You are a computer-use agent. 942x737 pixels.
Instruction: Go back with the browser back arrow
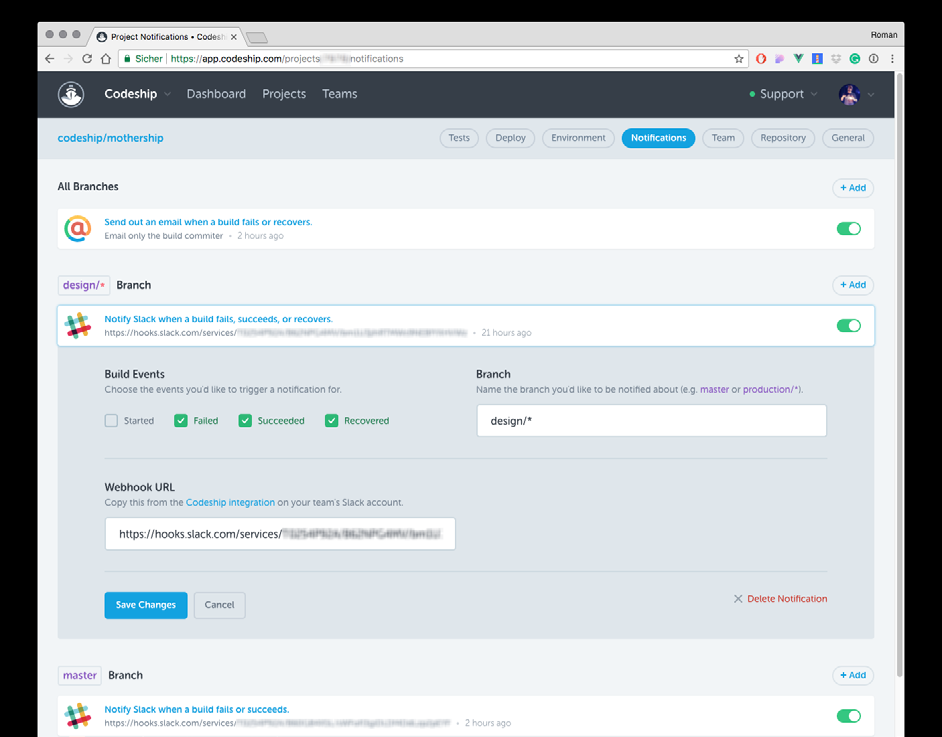pyautogui.click(x=50, y=59)
